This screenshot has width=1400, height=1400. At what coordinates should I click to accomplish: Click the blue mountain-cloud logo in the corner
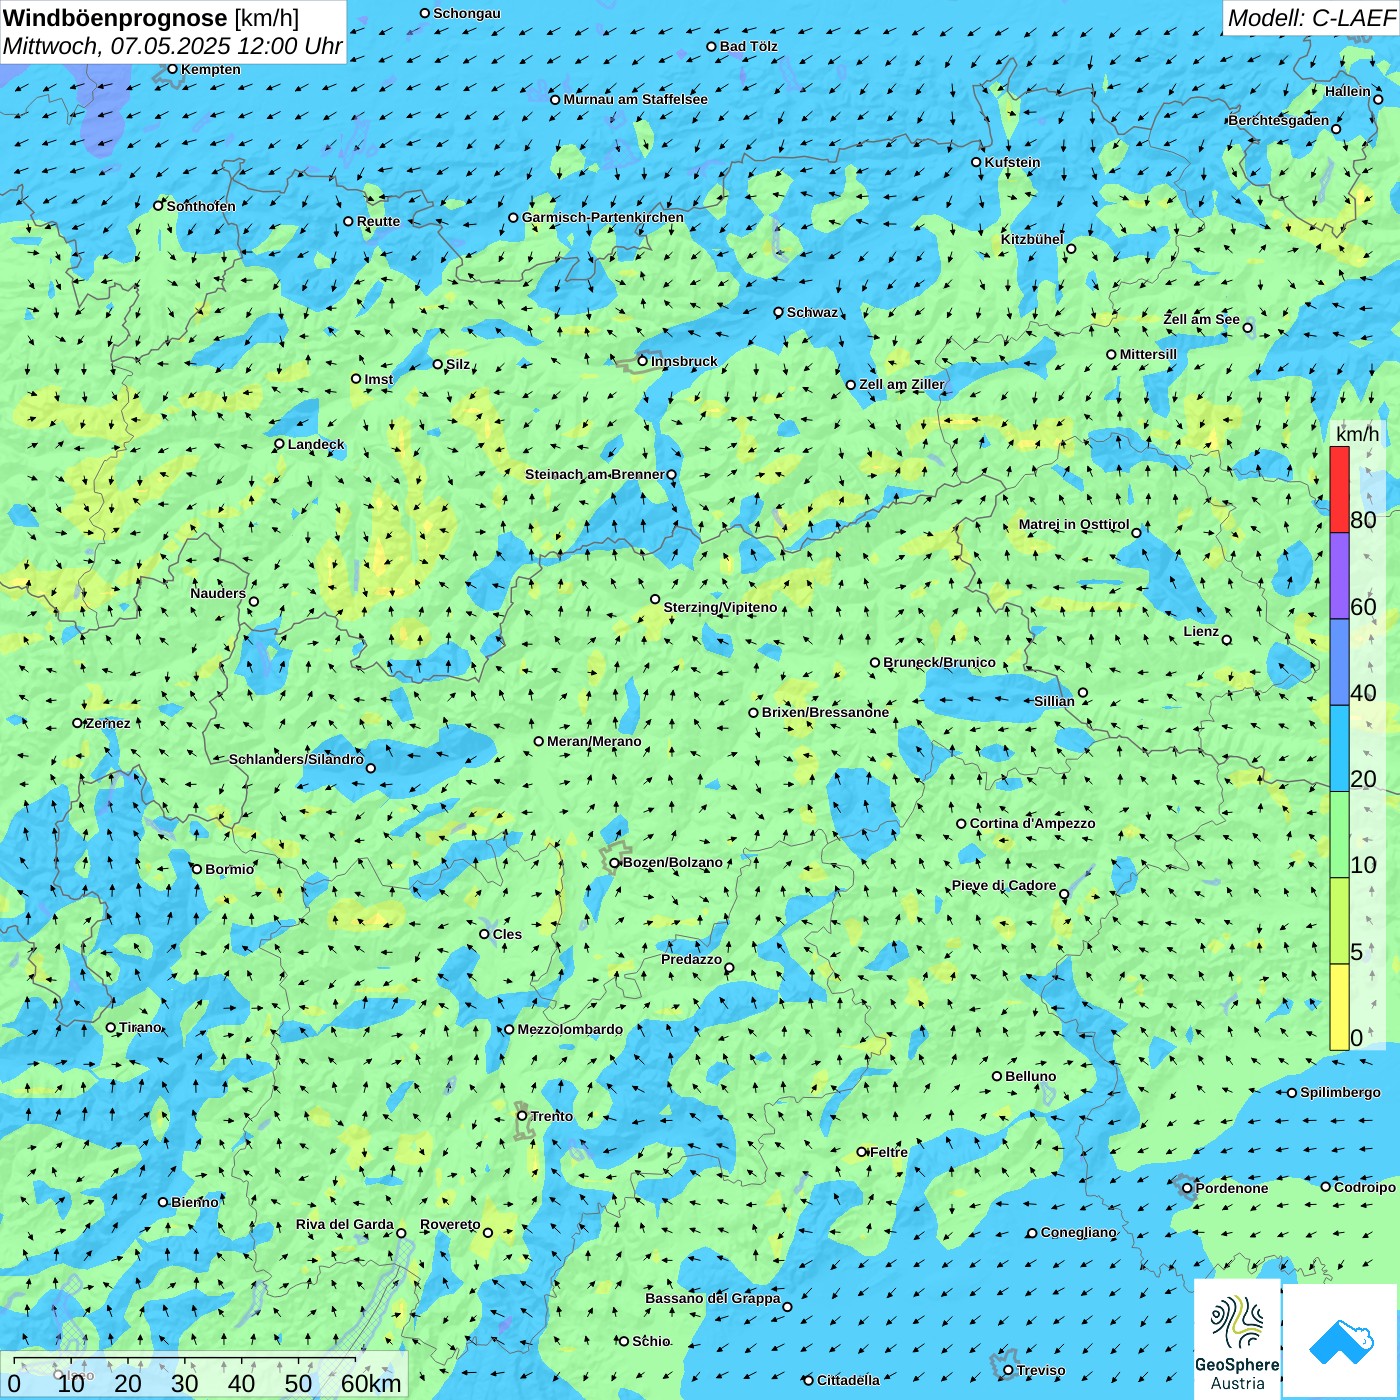click(1340, 1340)
